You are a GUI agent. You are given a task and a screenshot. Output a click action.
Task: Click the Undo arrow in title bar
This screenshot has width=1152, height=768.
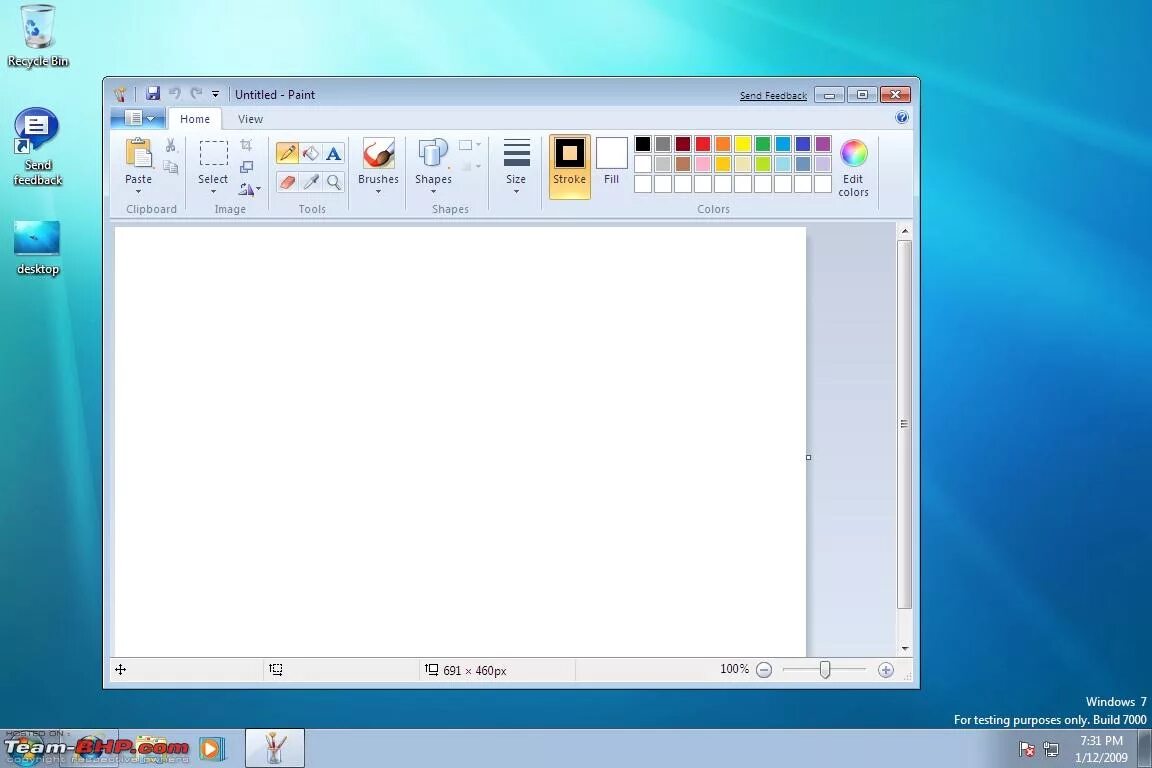point(175,93)
